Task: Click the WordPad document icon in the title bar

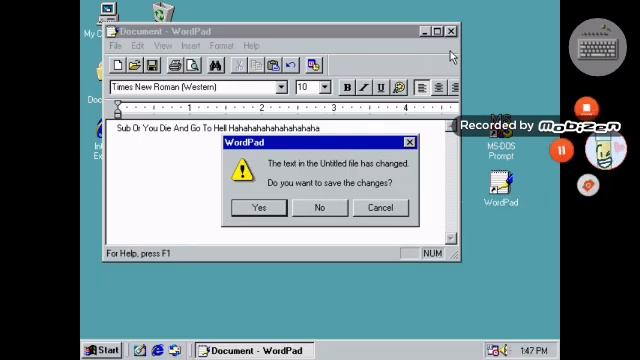Action: 112,31
